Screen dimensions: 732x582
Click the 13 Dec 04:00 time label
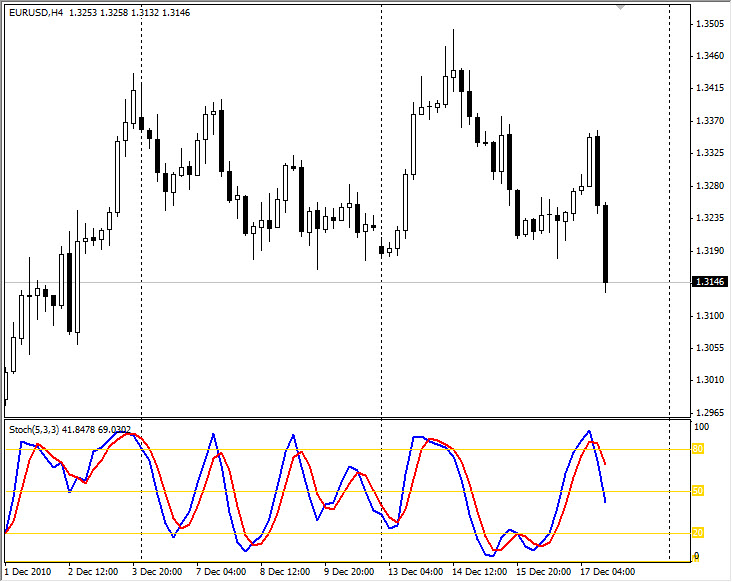[x=415, y=572]
